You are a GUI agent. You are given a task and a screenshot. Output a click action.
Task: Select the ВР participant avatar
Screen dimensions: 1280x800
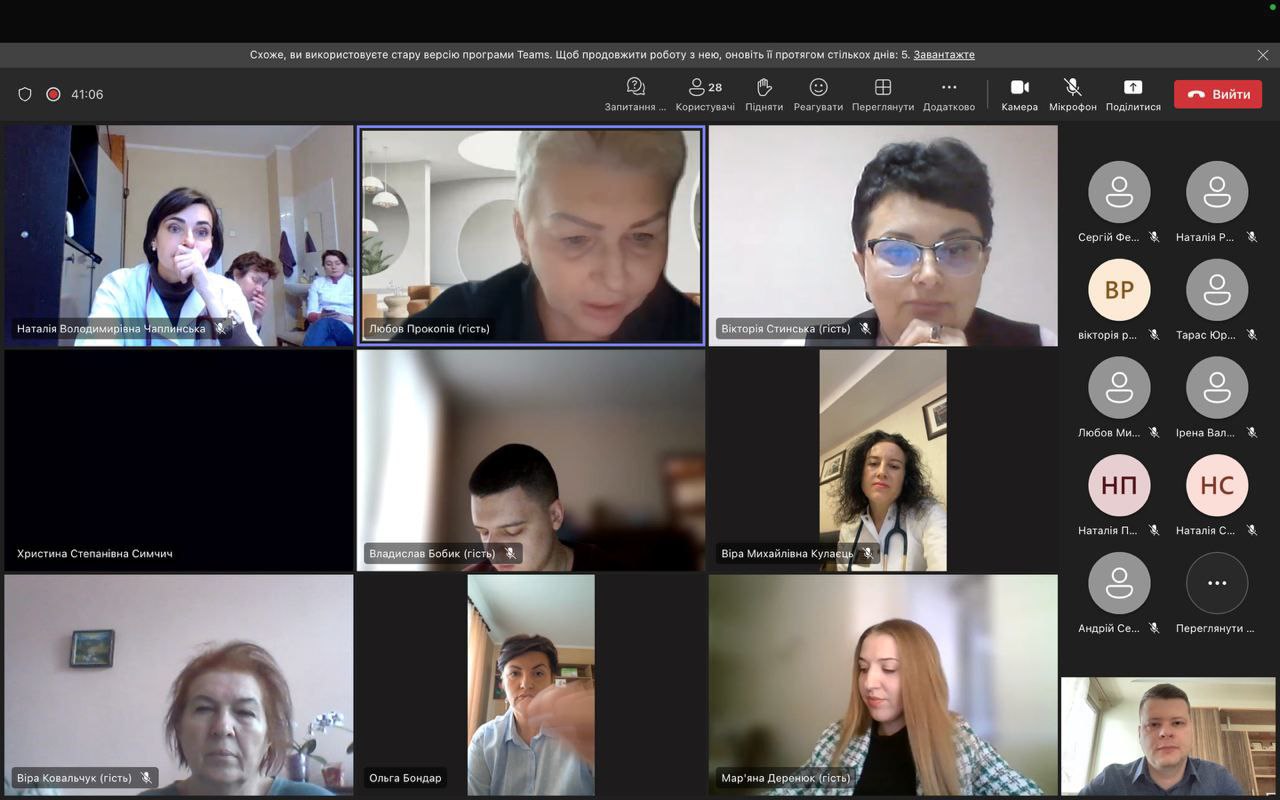point(1119,290)
